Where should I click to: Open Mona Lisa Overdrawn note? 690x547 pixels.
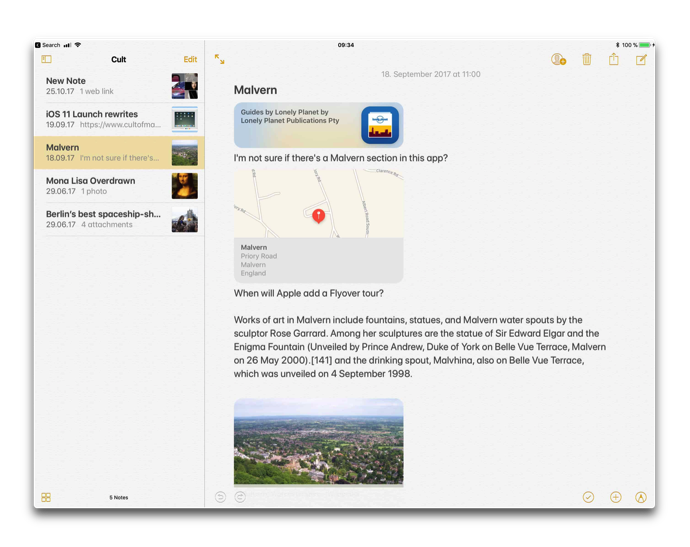click(119, 186)
